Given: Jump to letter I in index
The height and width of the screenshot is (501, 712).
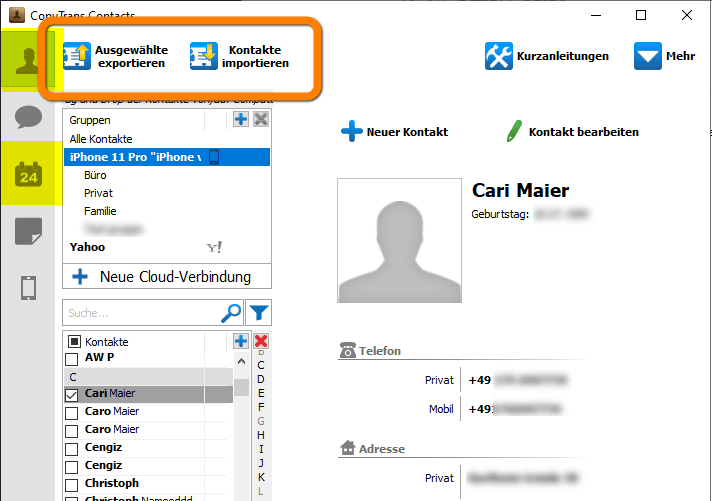Looking at the screenshot, I should pyautogui.click(x=261, y=449).
